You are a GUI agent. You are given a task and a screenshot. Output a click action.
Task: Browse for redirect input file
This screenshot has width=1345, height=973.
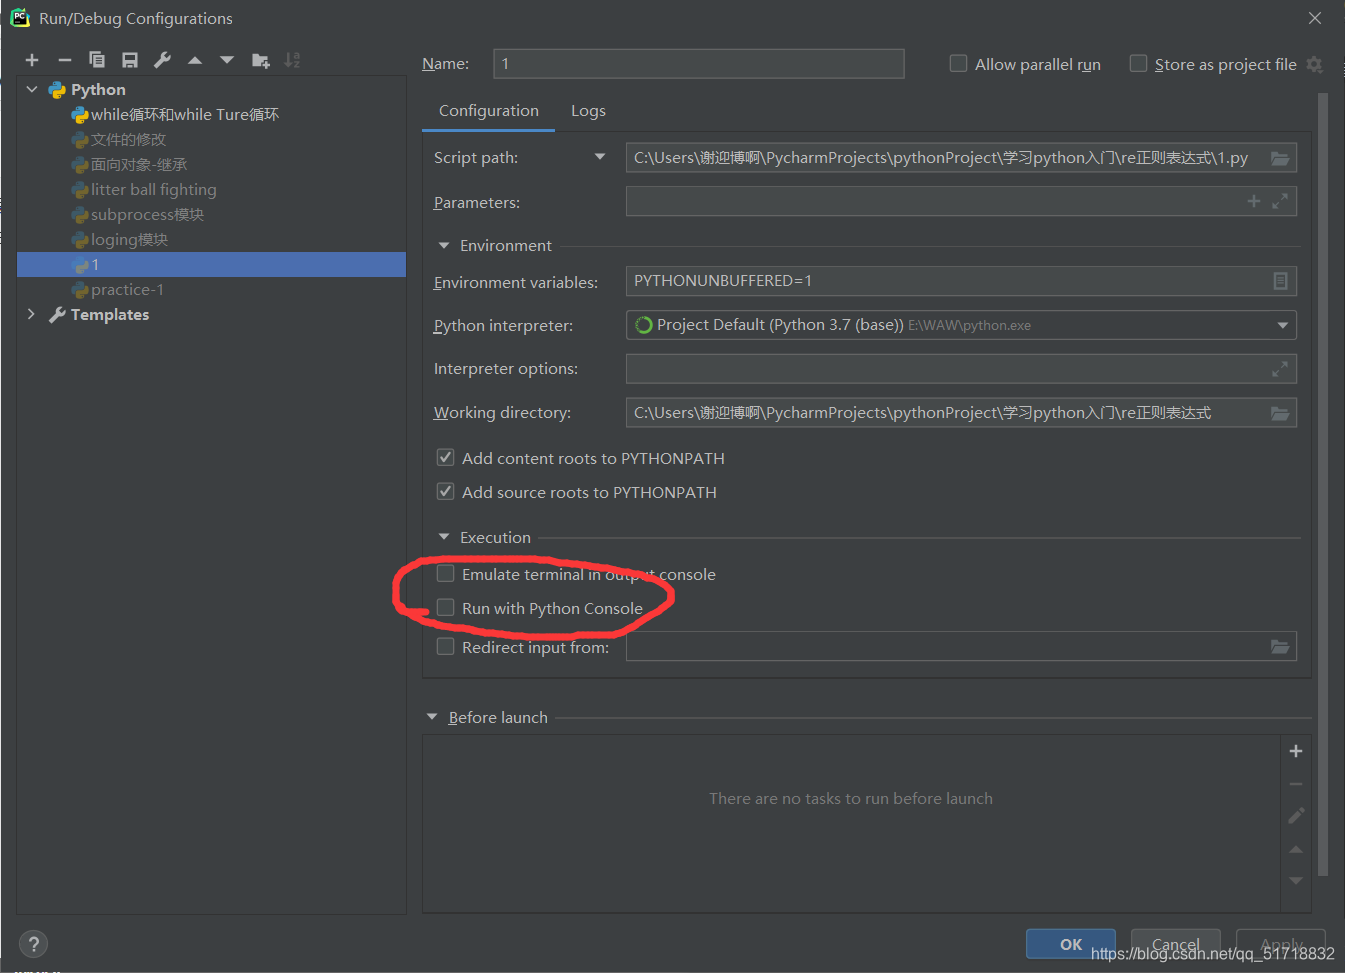[x=1280, y=646]
